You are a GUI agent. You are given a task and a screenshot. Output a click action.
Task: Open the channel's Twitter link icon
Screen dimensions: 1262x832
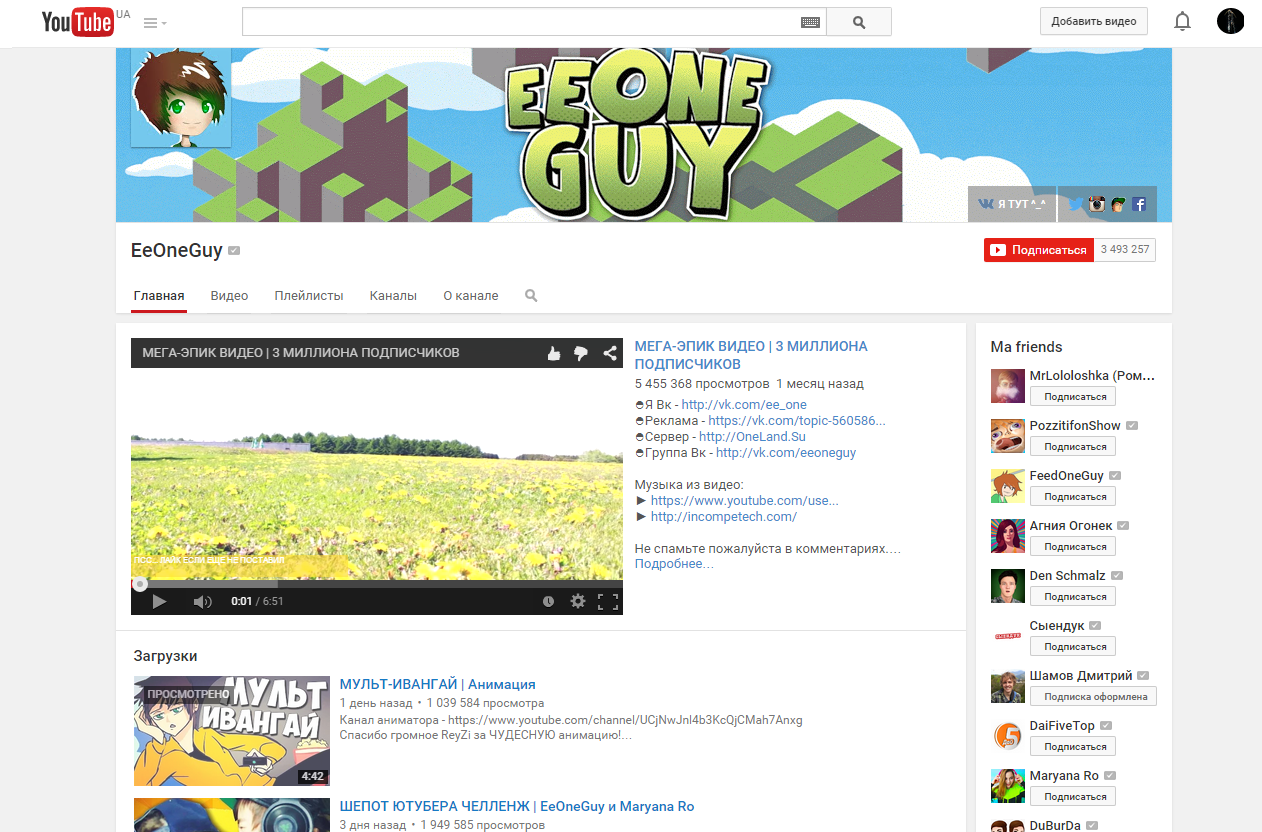click(x=1075, y=204)
